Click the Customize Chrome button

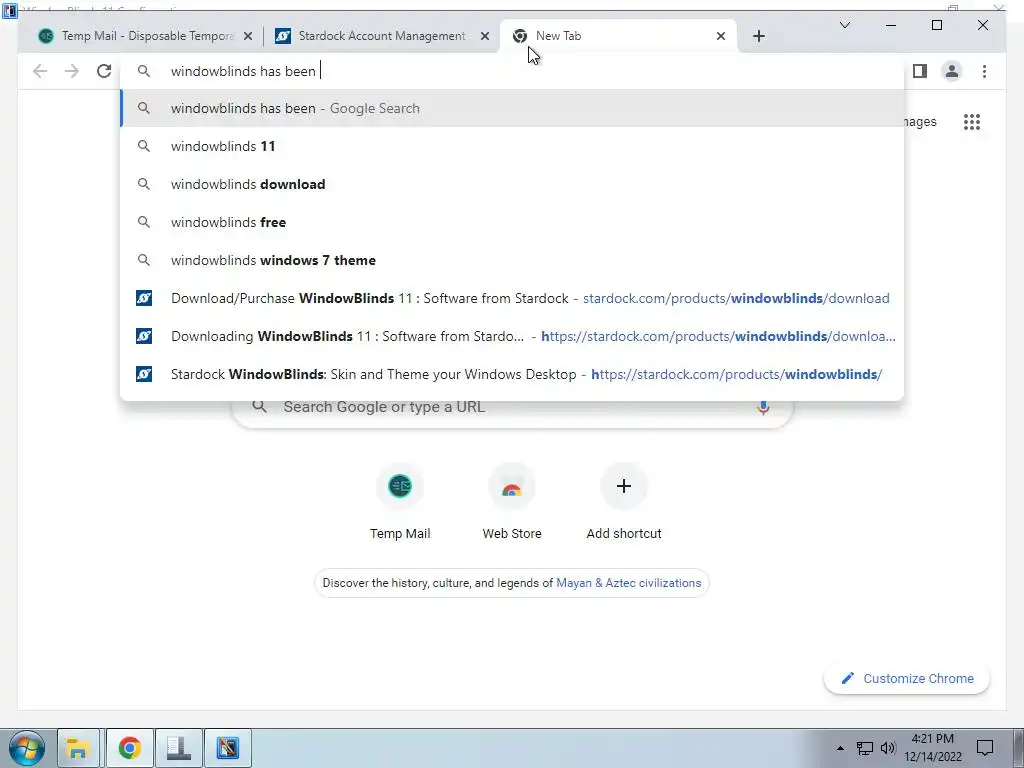tap(906, 679)
